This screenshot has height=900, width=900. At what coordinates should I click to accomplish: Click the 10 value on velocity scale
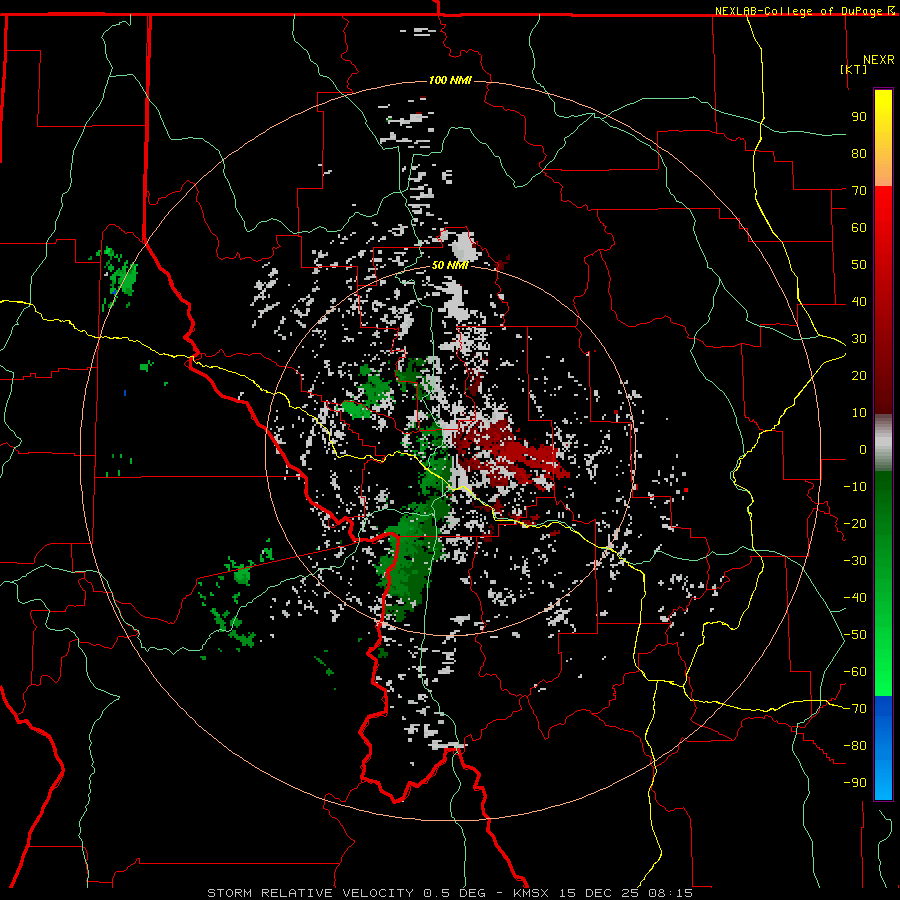tap(859, 413)
